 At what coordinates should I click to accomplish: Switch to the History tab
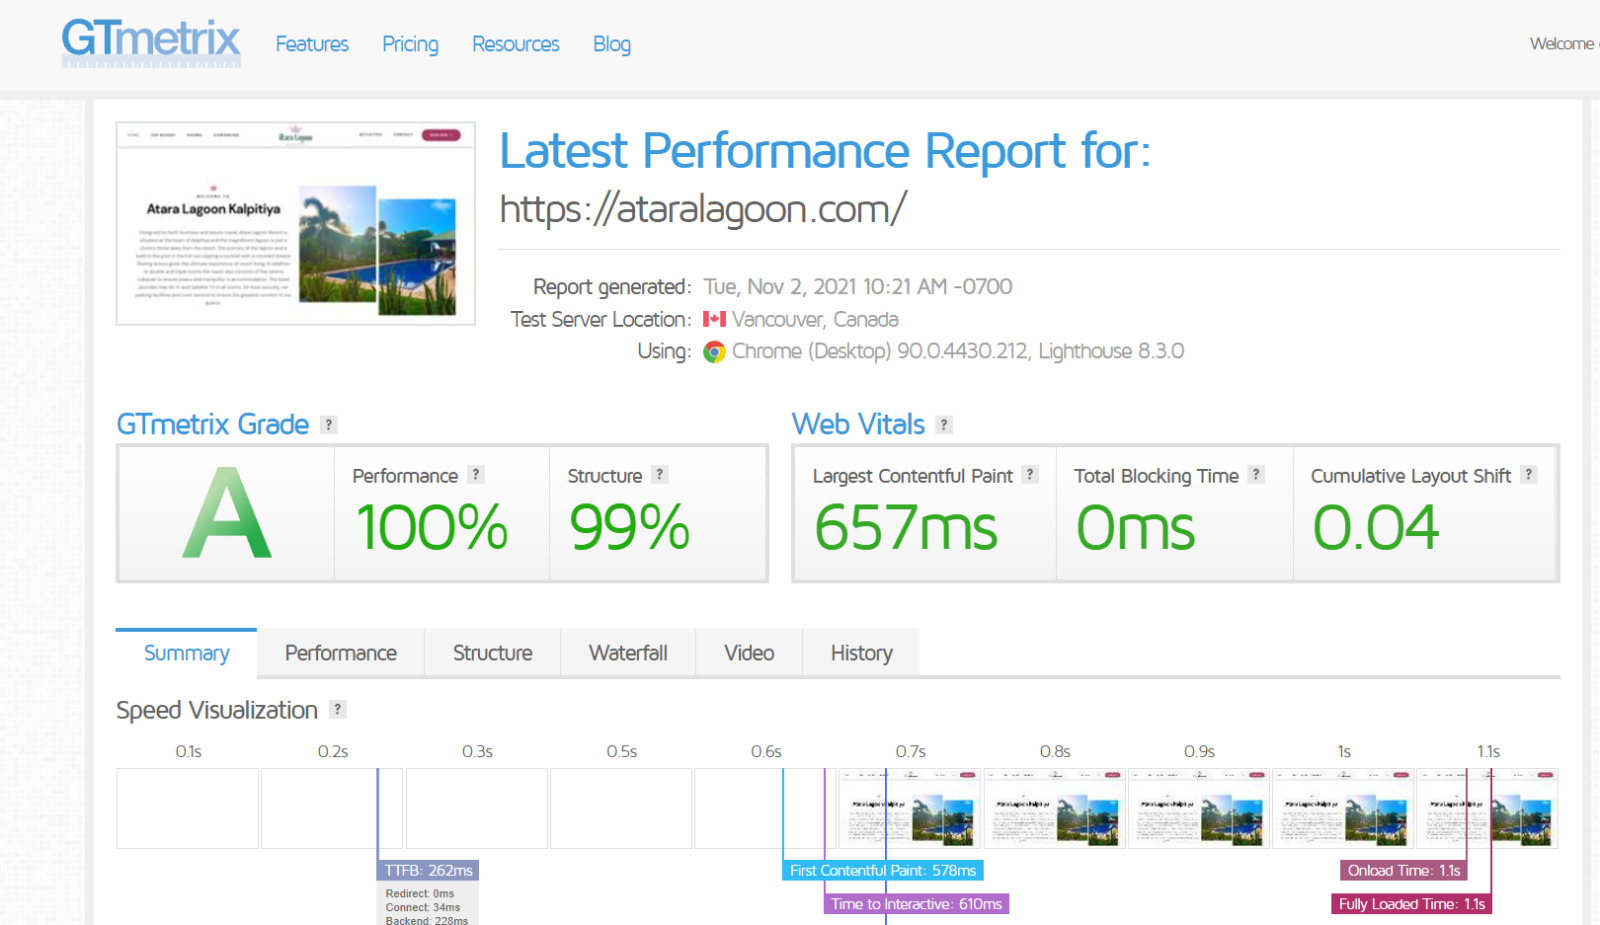(x=860, y=652)
